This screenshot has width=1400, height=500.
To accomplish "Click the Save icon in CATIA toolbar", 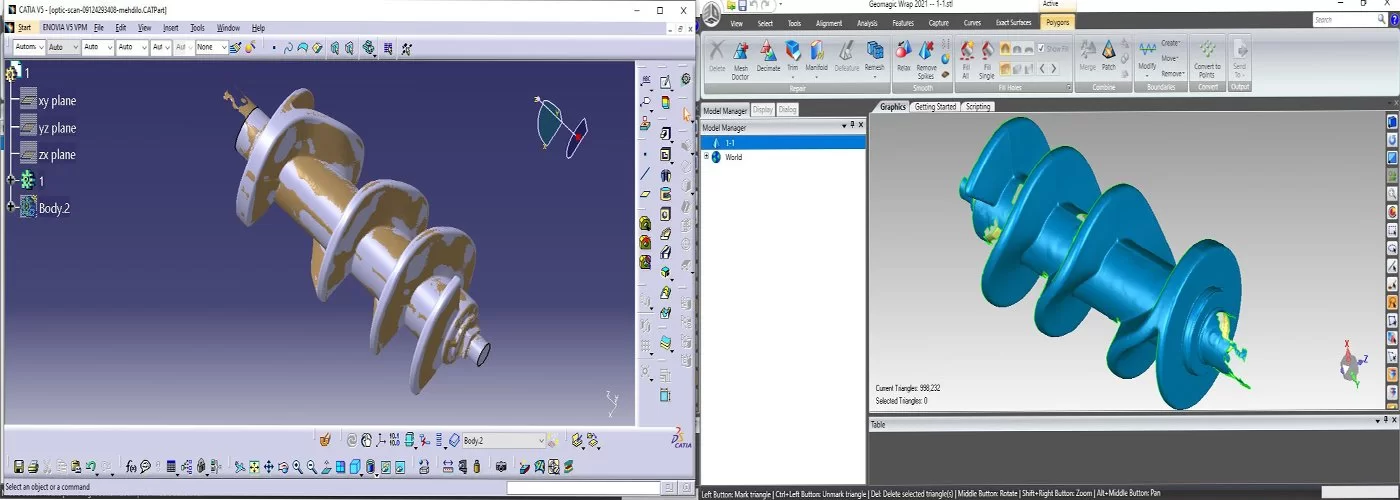I will click(18, 466).
